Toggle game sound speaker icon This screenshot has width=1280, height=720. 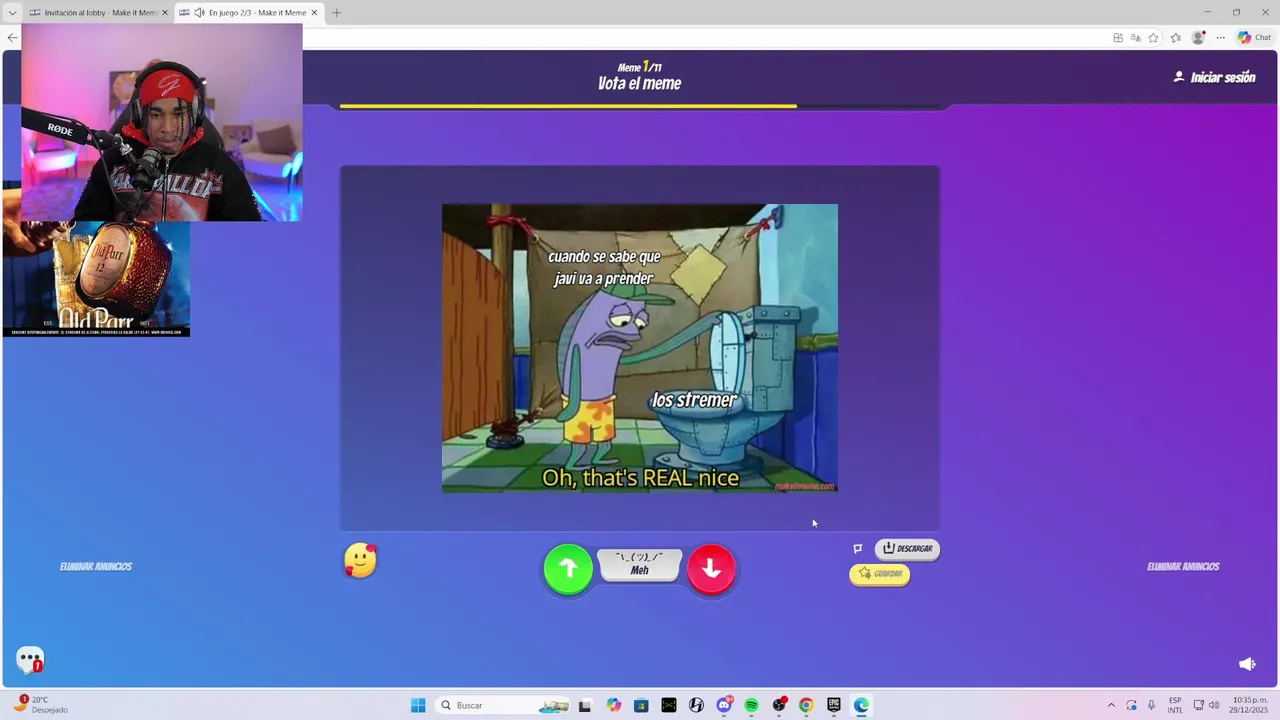point(1247,664)
